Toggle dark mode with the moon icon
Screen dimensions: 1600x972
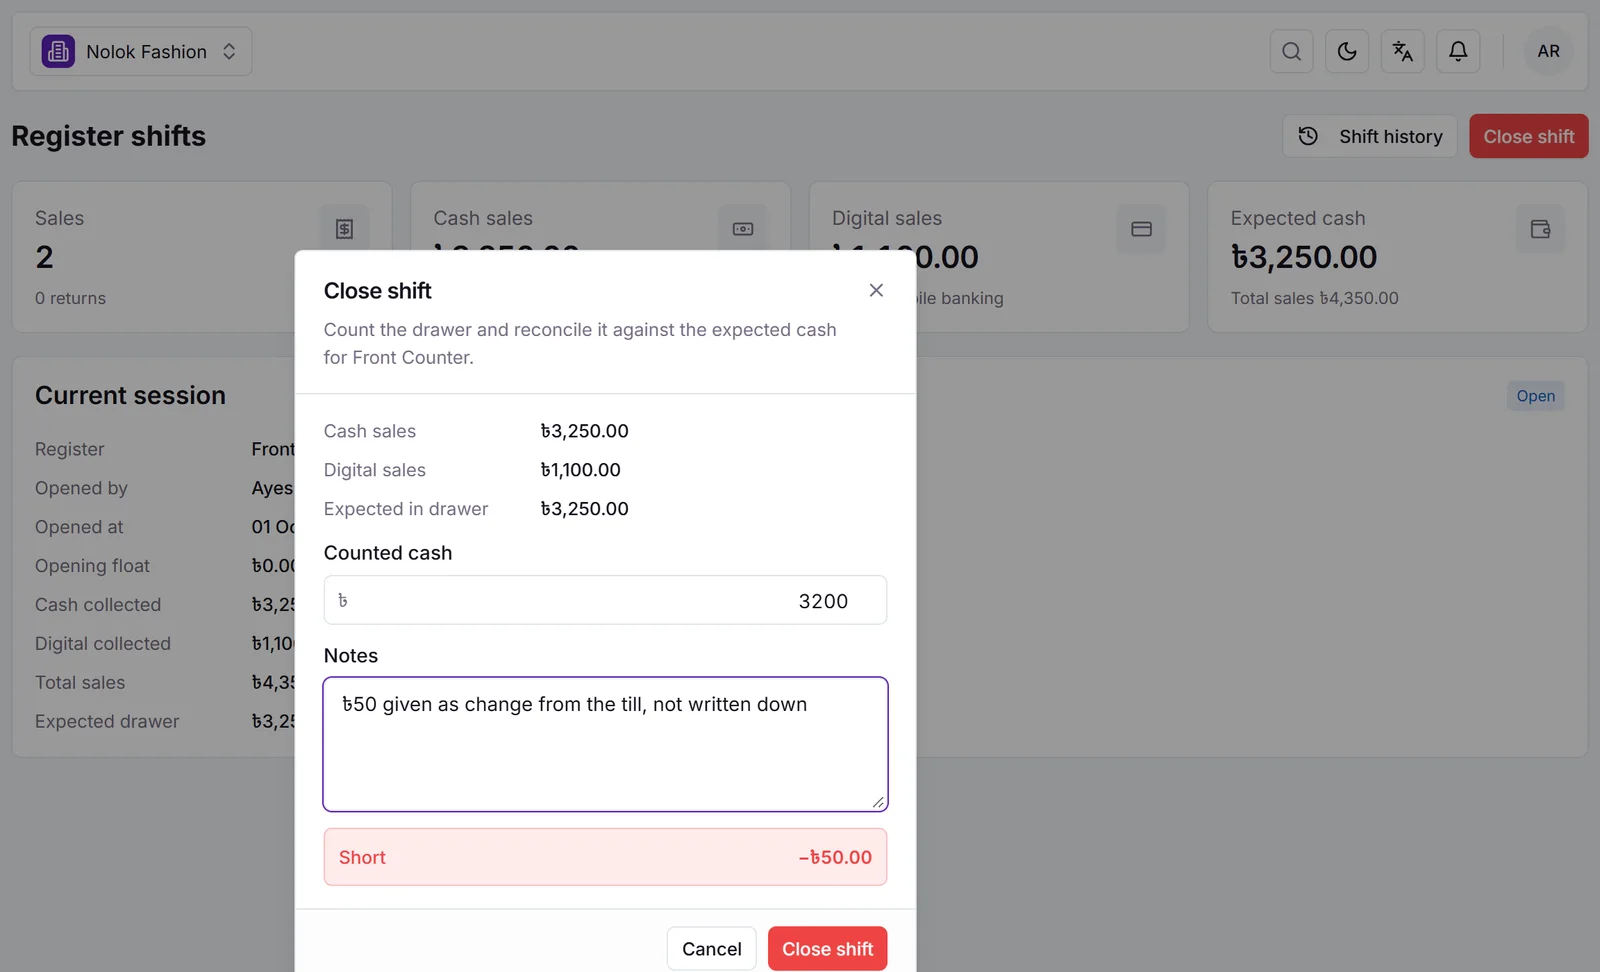(x=1347, y=51)
